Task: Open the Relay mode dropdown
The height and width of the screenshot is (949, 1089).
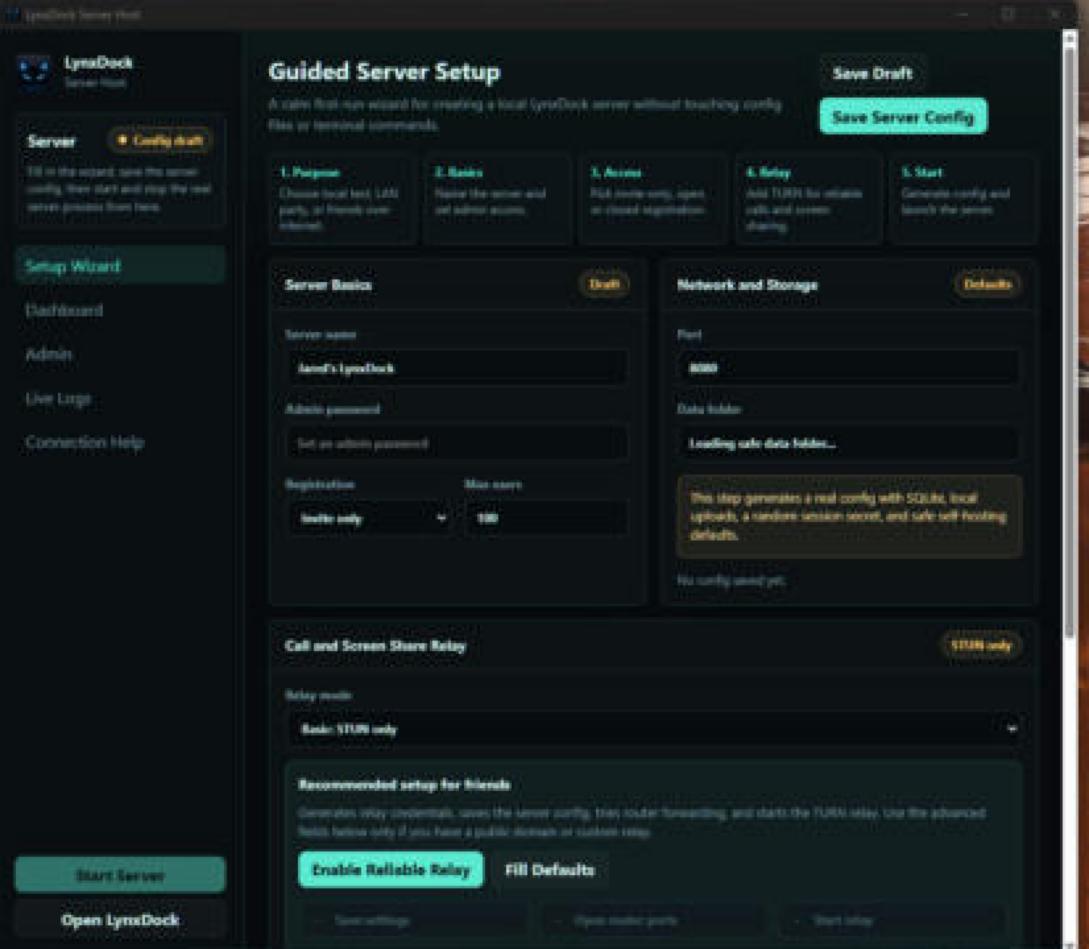Action: click(x=654, y=729)
